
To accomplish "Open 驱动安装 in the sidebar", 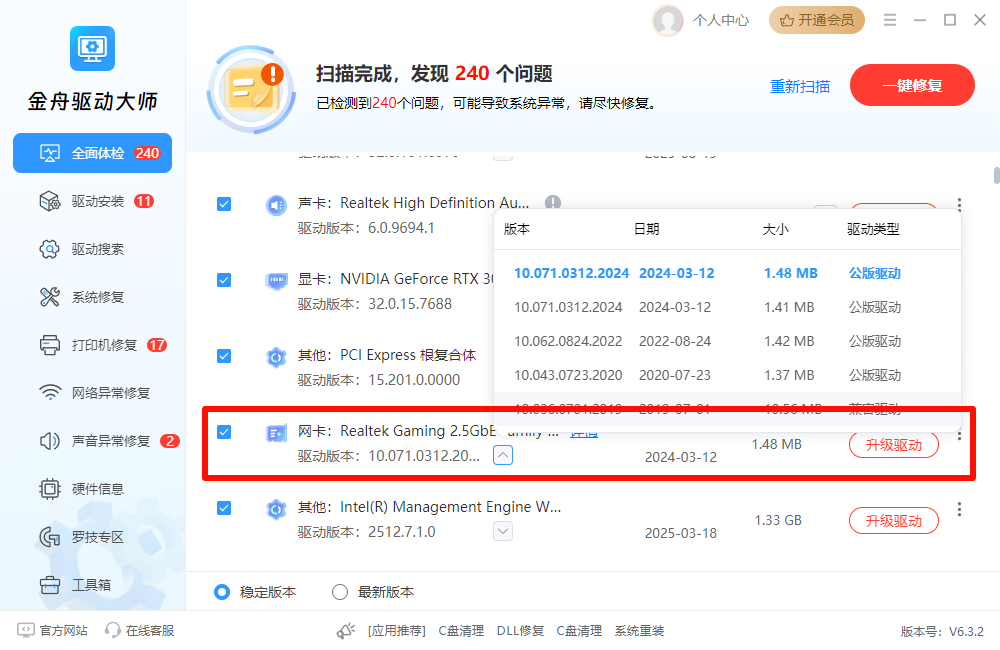I will click(92, 202).
